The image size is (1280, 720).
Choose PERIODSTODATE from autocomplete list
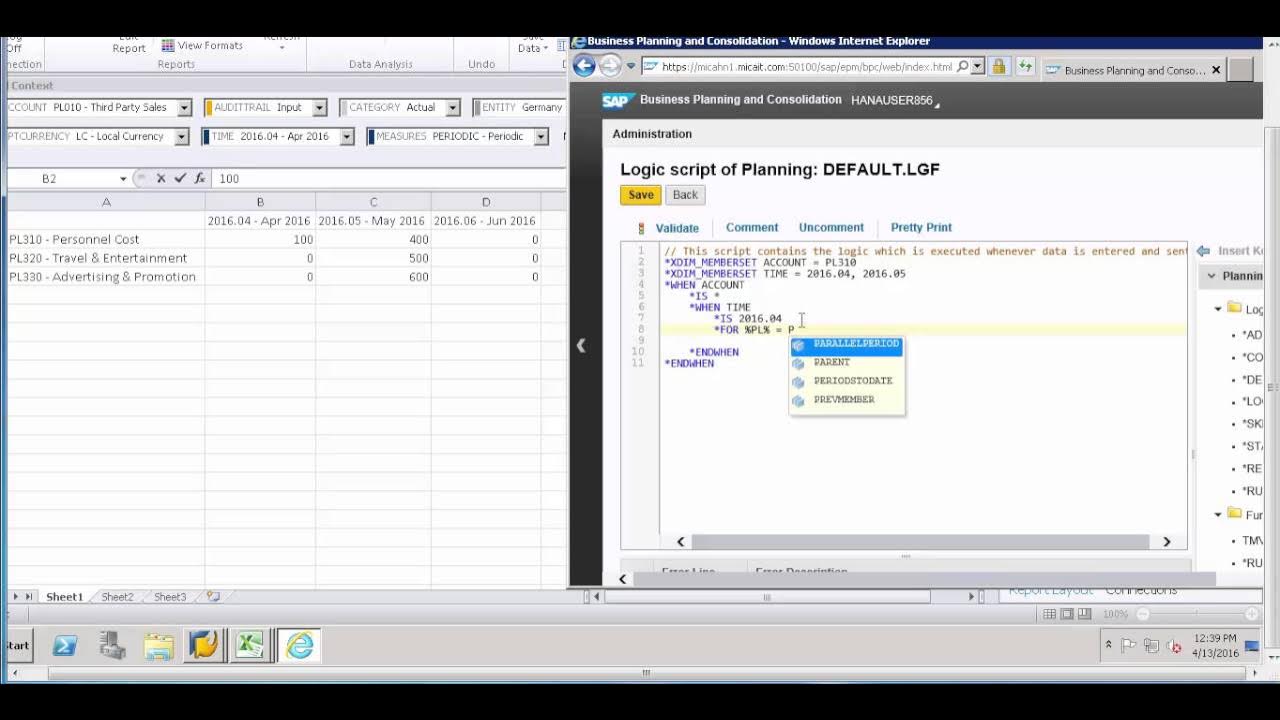[847, 381]
